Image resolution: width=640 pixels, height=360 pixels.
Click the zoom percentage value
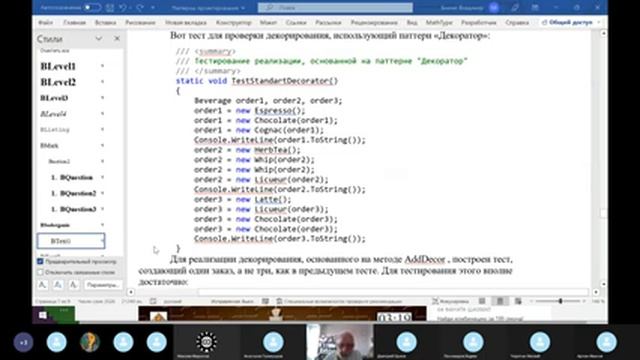tap(598, 301)
